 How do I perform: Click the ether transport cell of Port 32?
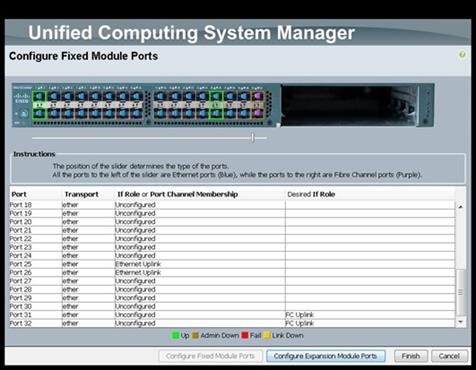tap(88, 323)
